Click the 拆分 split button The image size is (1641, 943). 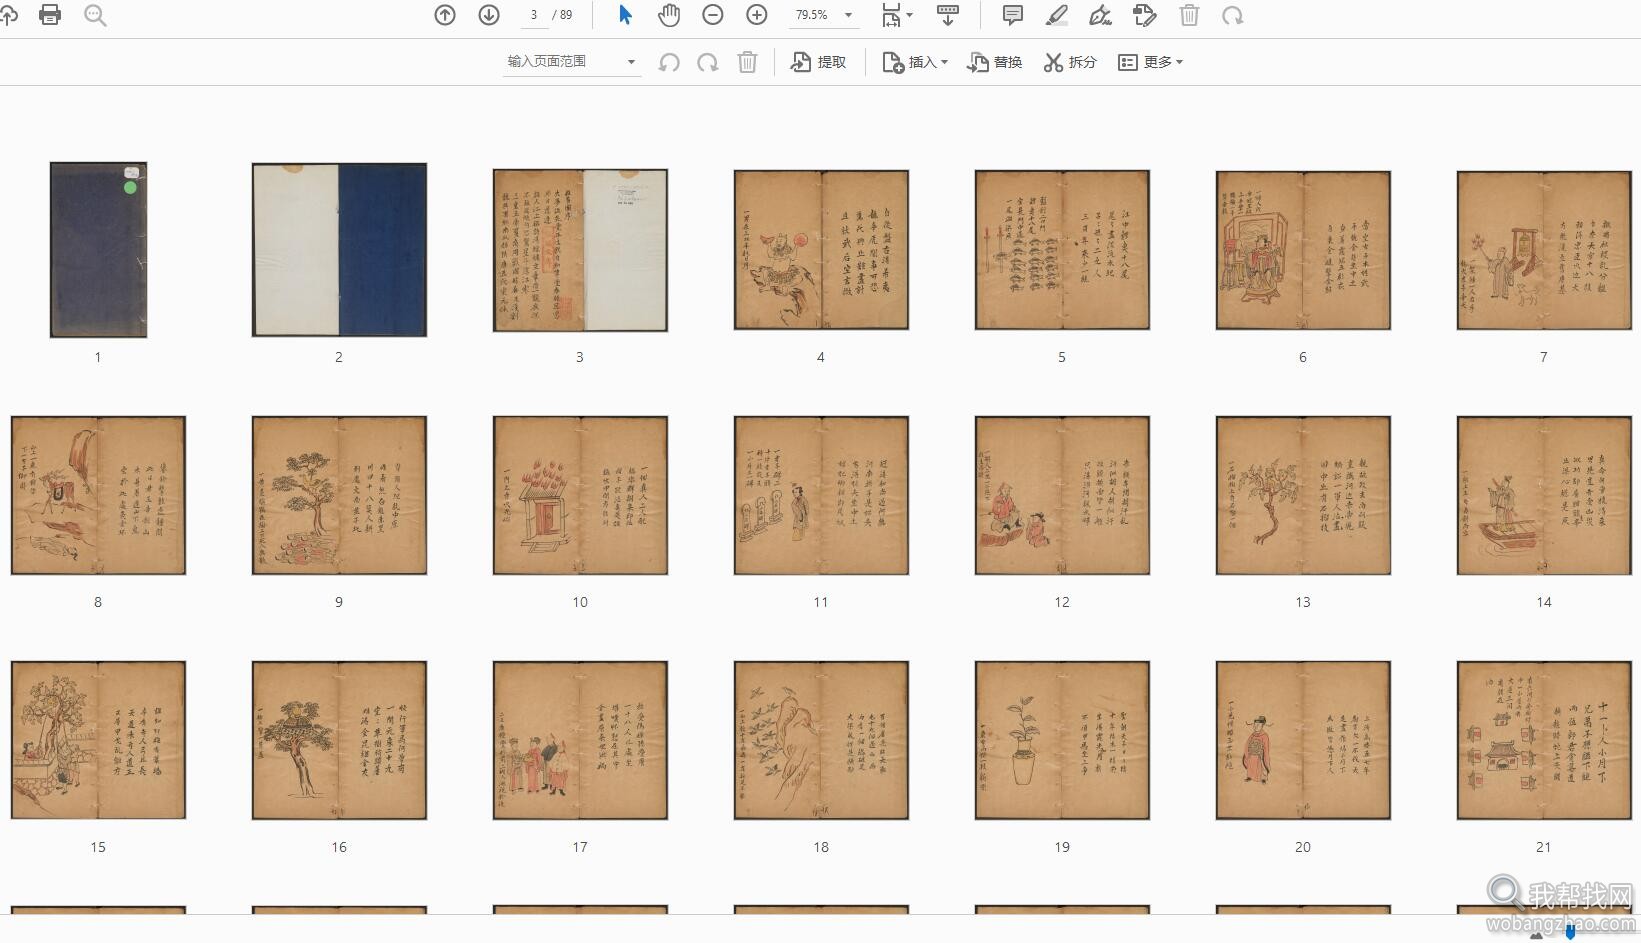point(1070,62)
